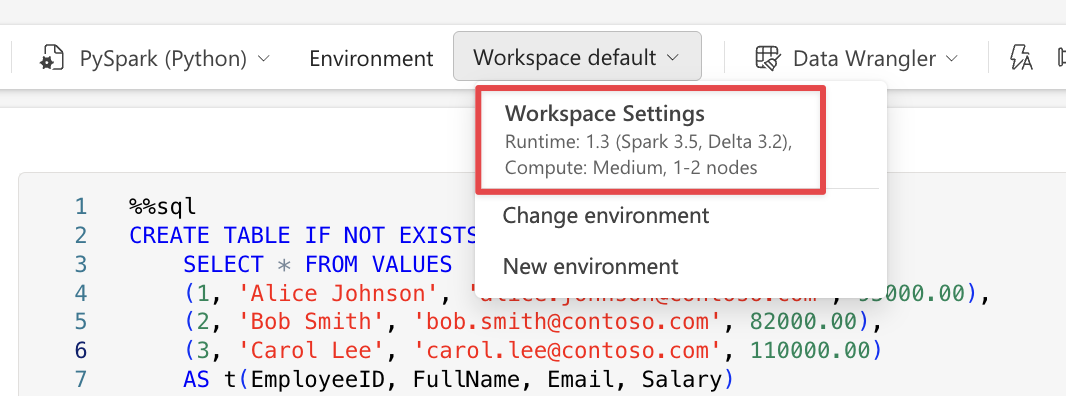Click the PySpark notebook language icon
This screenshot has height=396, width=1066.
tap(52, 58)
